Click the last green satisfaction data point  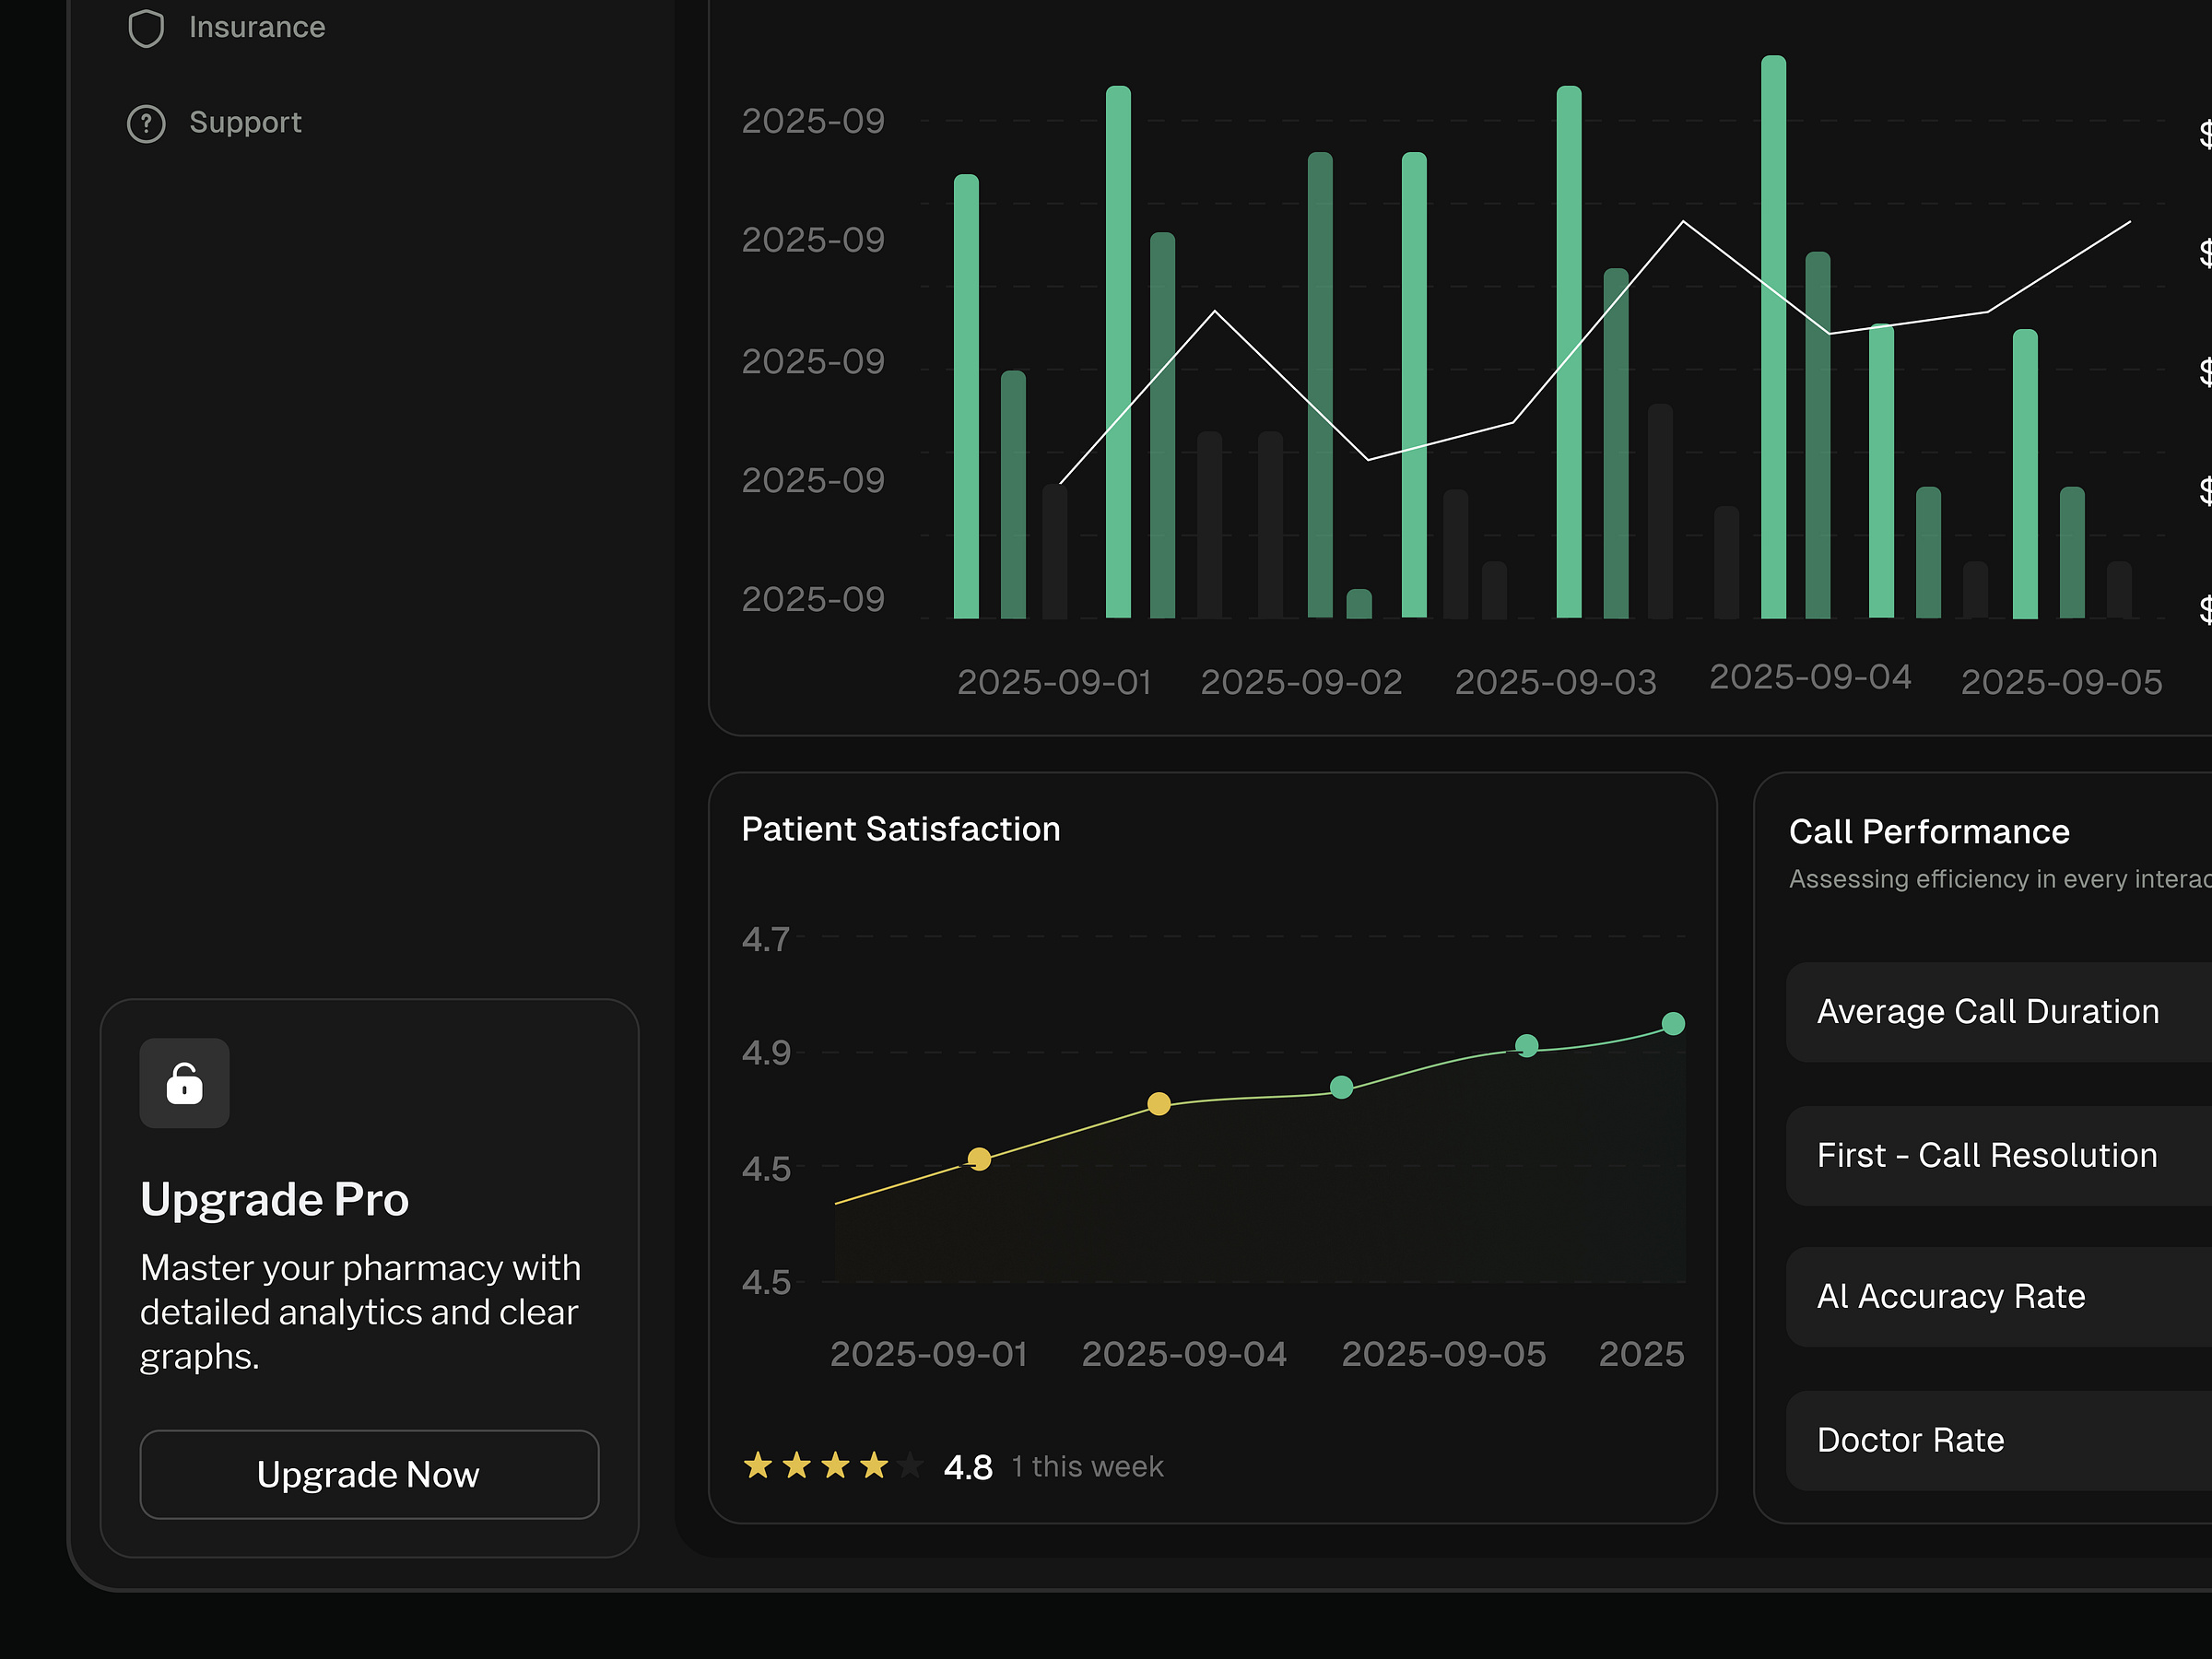(x=1673, y=1024)
